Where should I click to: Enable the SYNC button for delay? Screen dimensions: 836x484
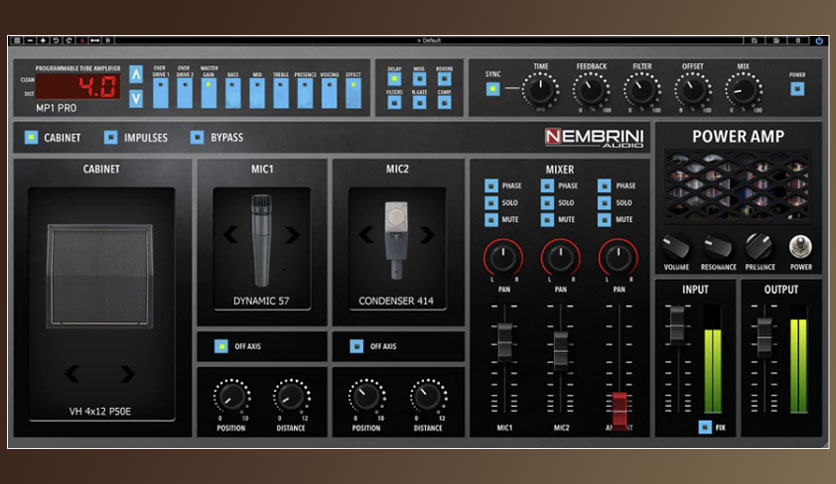tap(493, 88)
